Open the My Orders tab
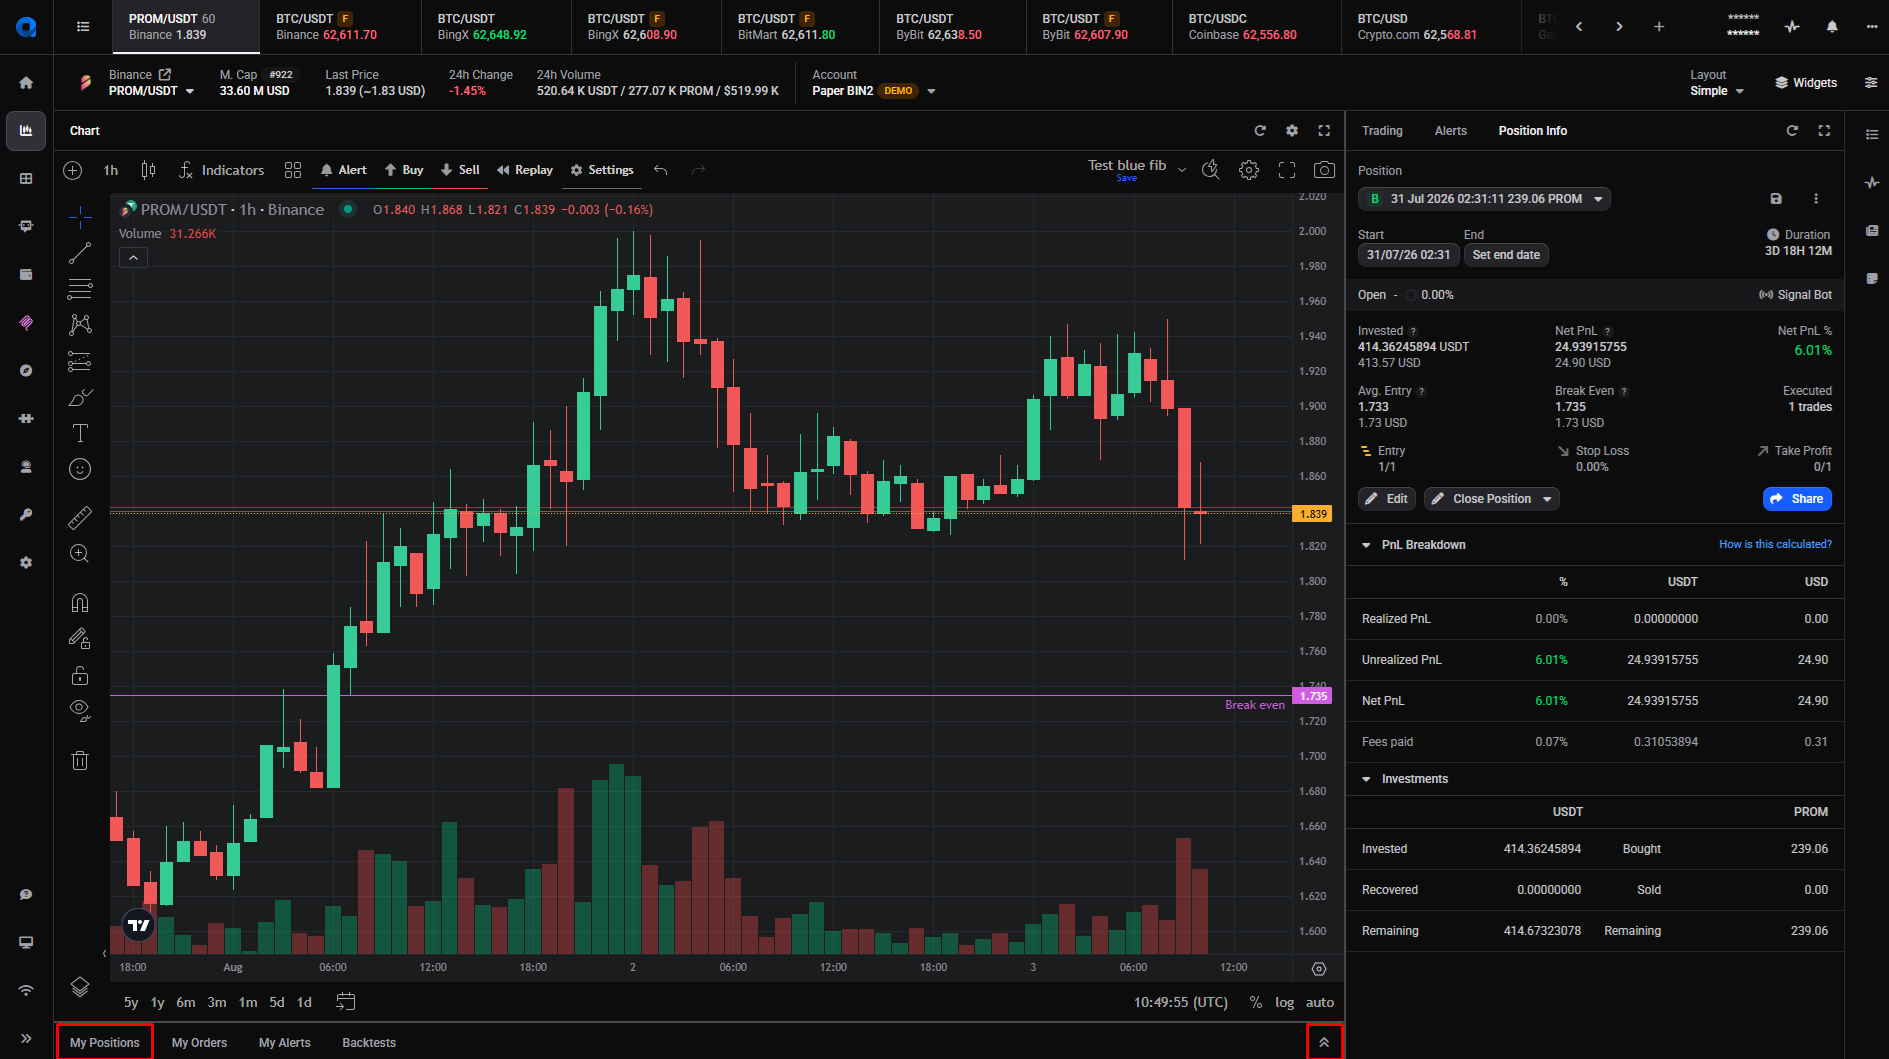The height and width of the screenshot is (1059, 1889). [199, 1042]
